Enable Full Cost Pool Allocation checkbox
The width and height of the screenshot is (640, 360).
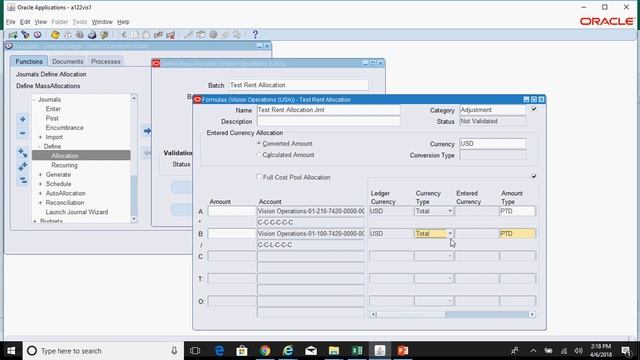259,177
